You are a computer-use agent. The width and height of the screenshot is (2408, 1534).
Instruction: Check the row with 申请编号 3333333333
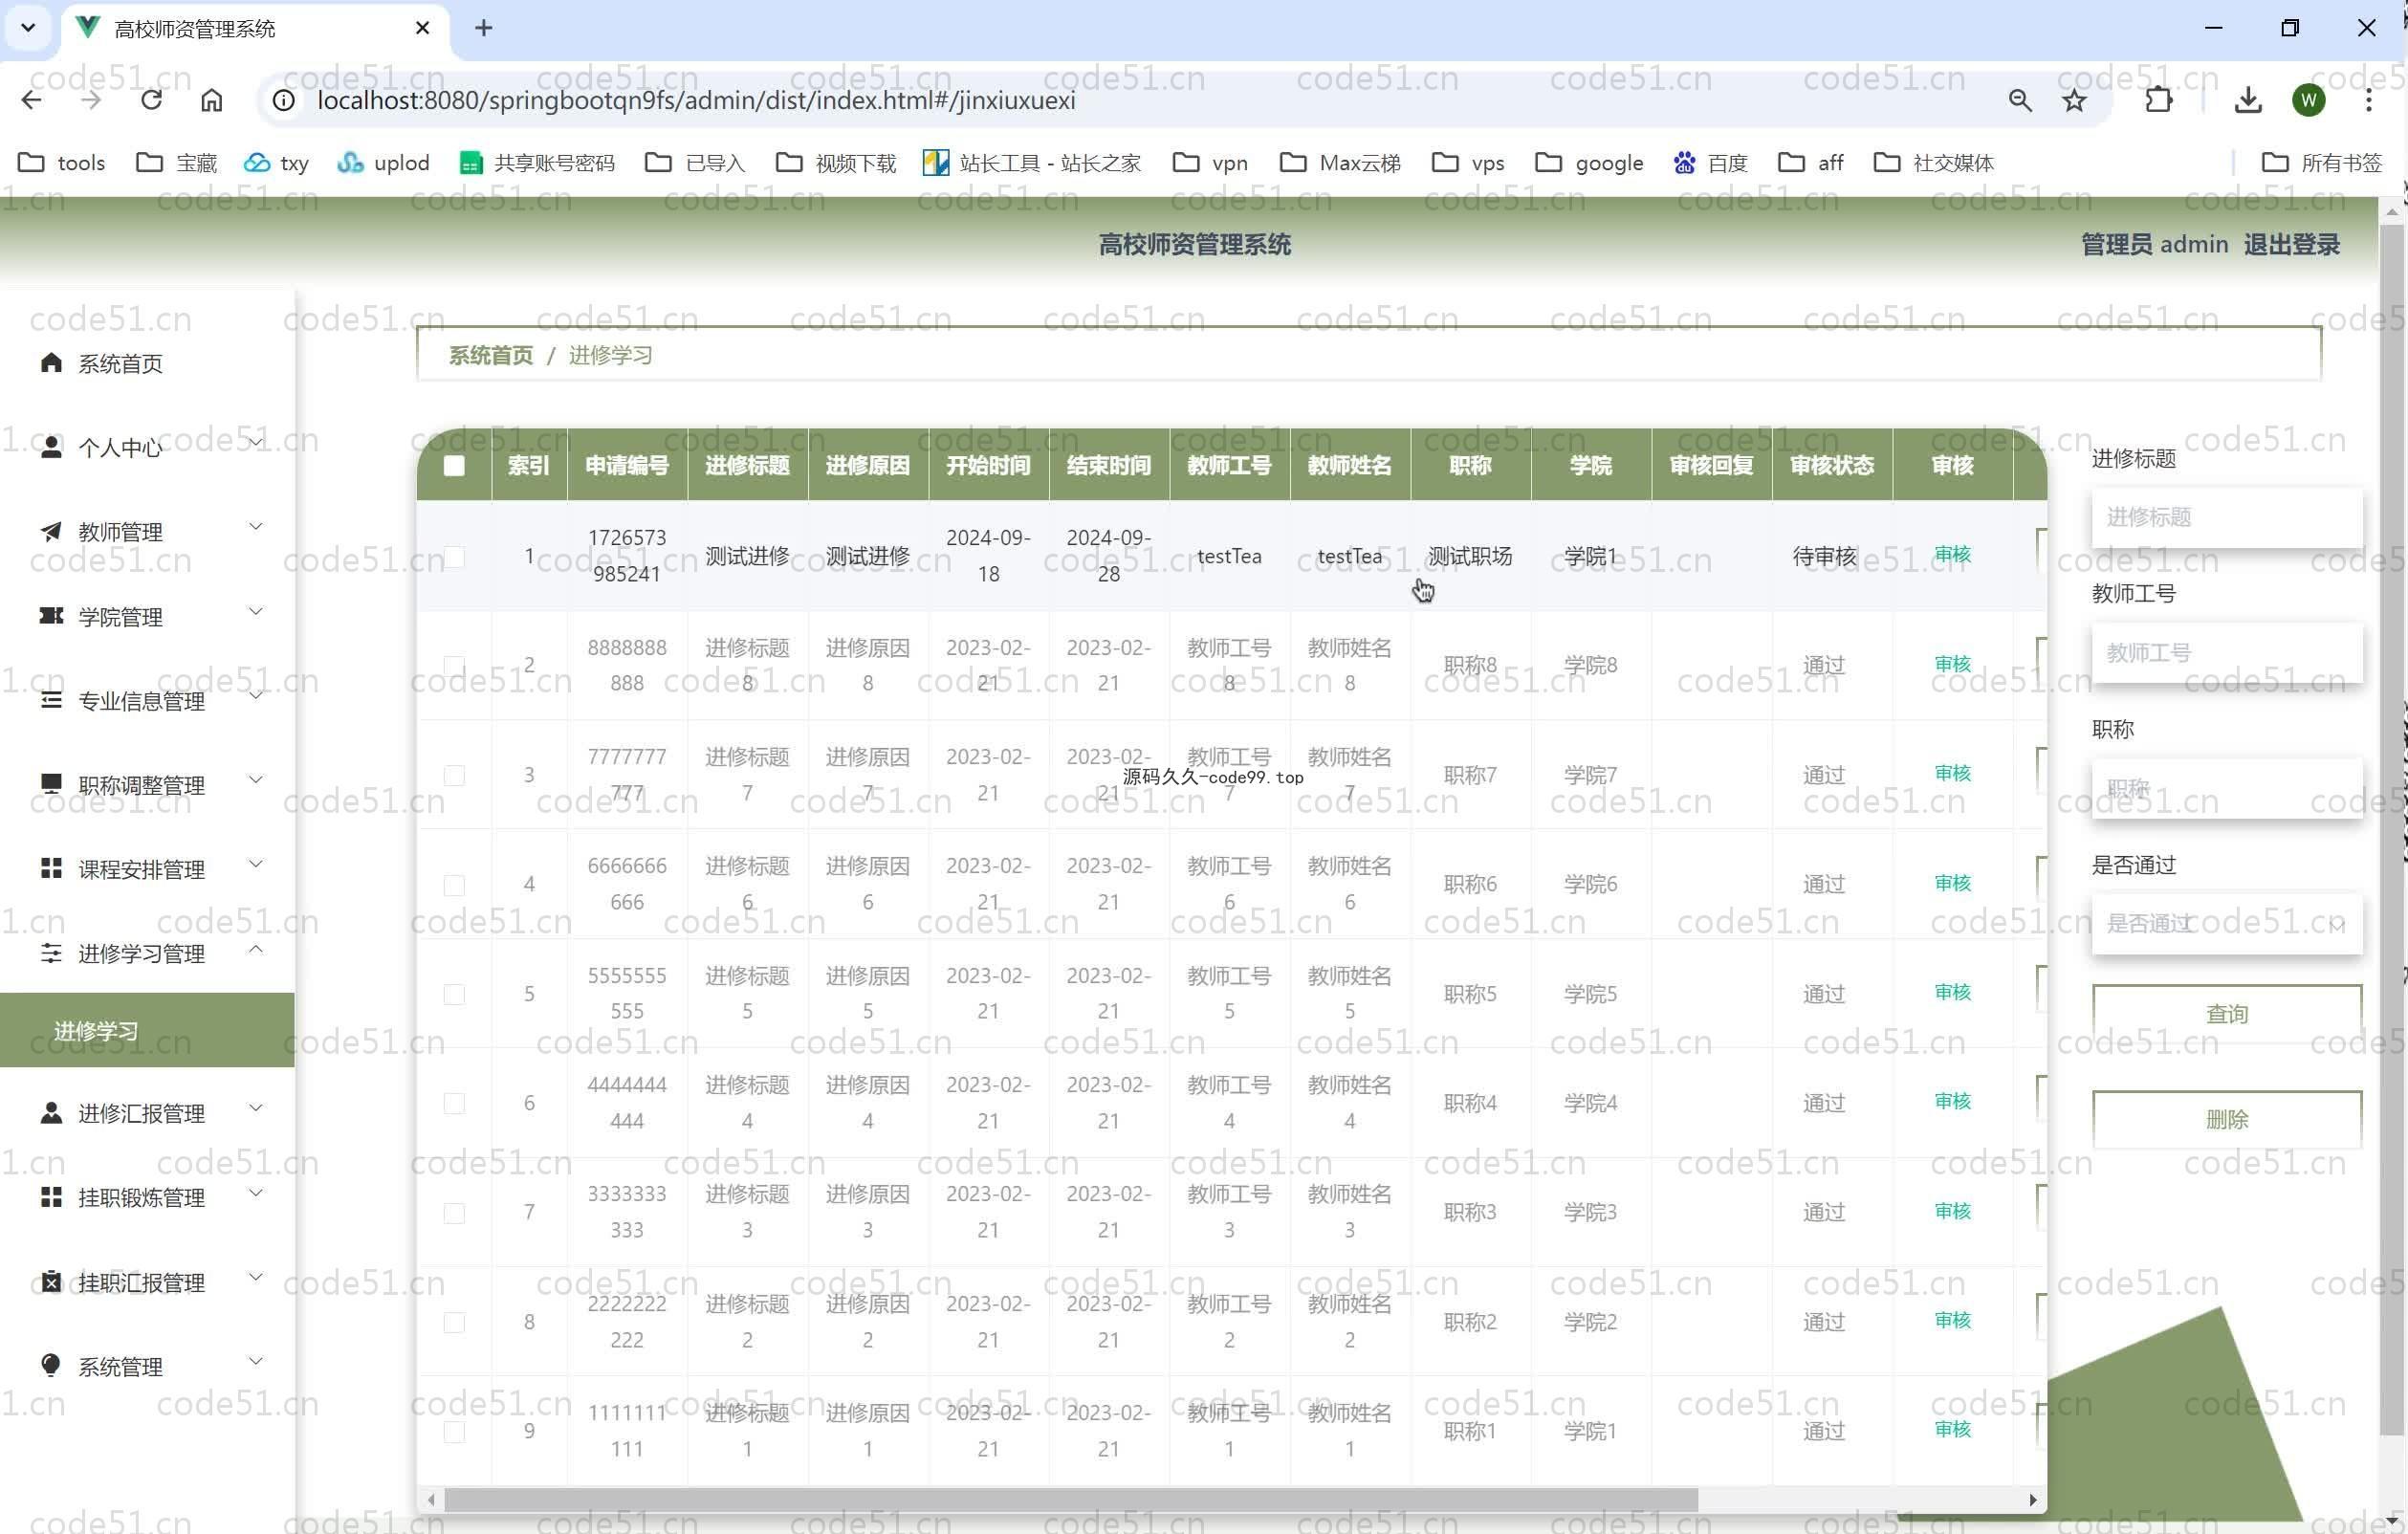pos(454,1213)
